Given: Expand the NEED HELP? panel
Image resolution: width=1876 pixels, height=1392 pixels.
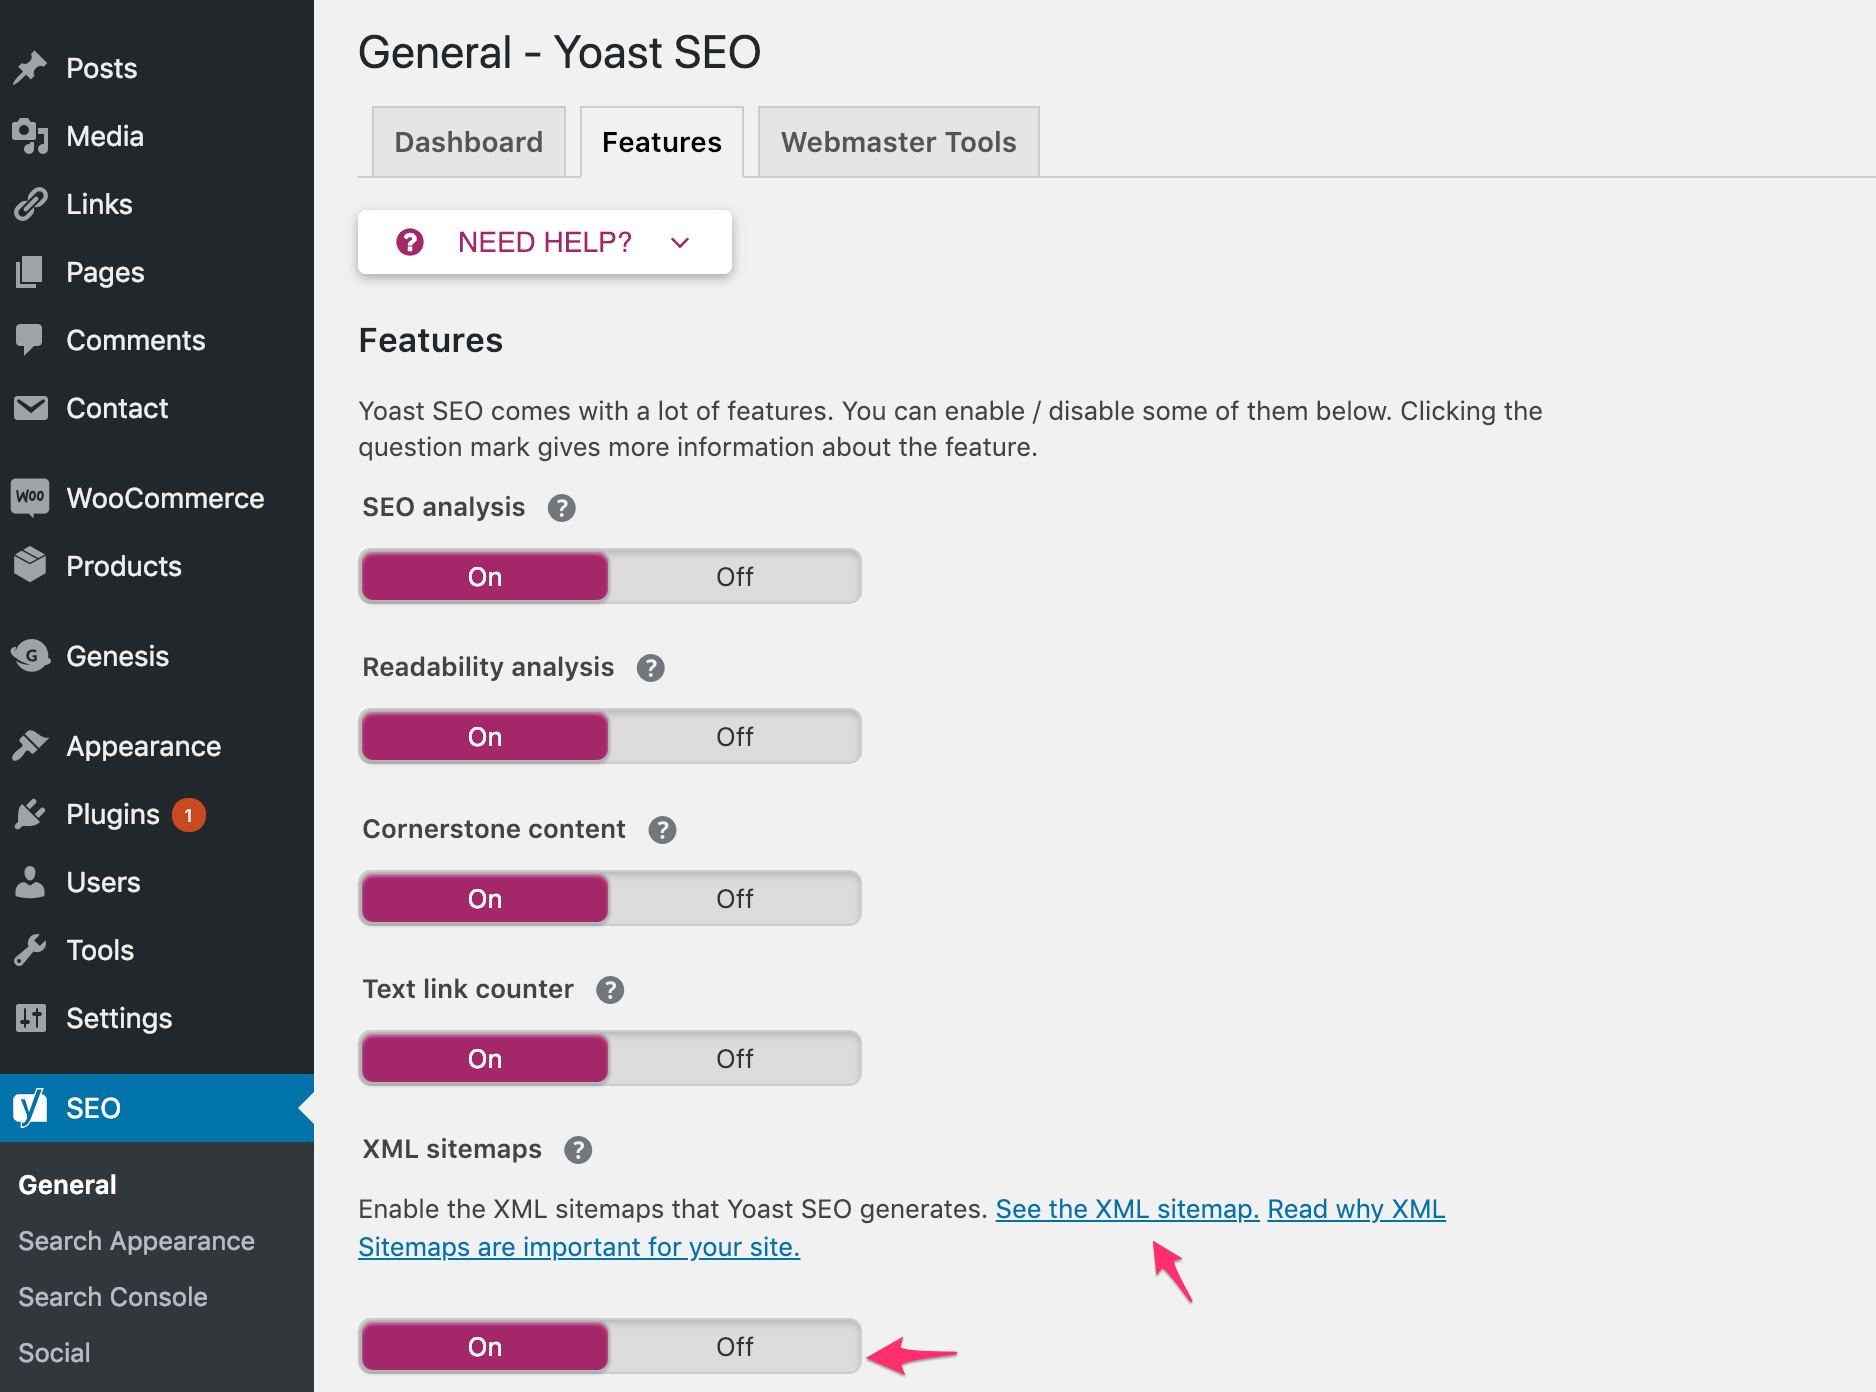Looking at the screenshot, I should coord(544,242).
